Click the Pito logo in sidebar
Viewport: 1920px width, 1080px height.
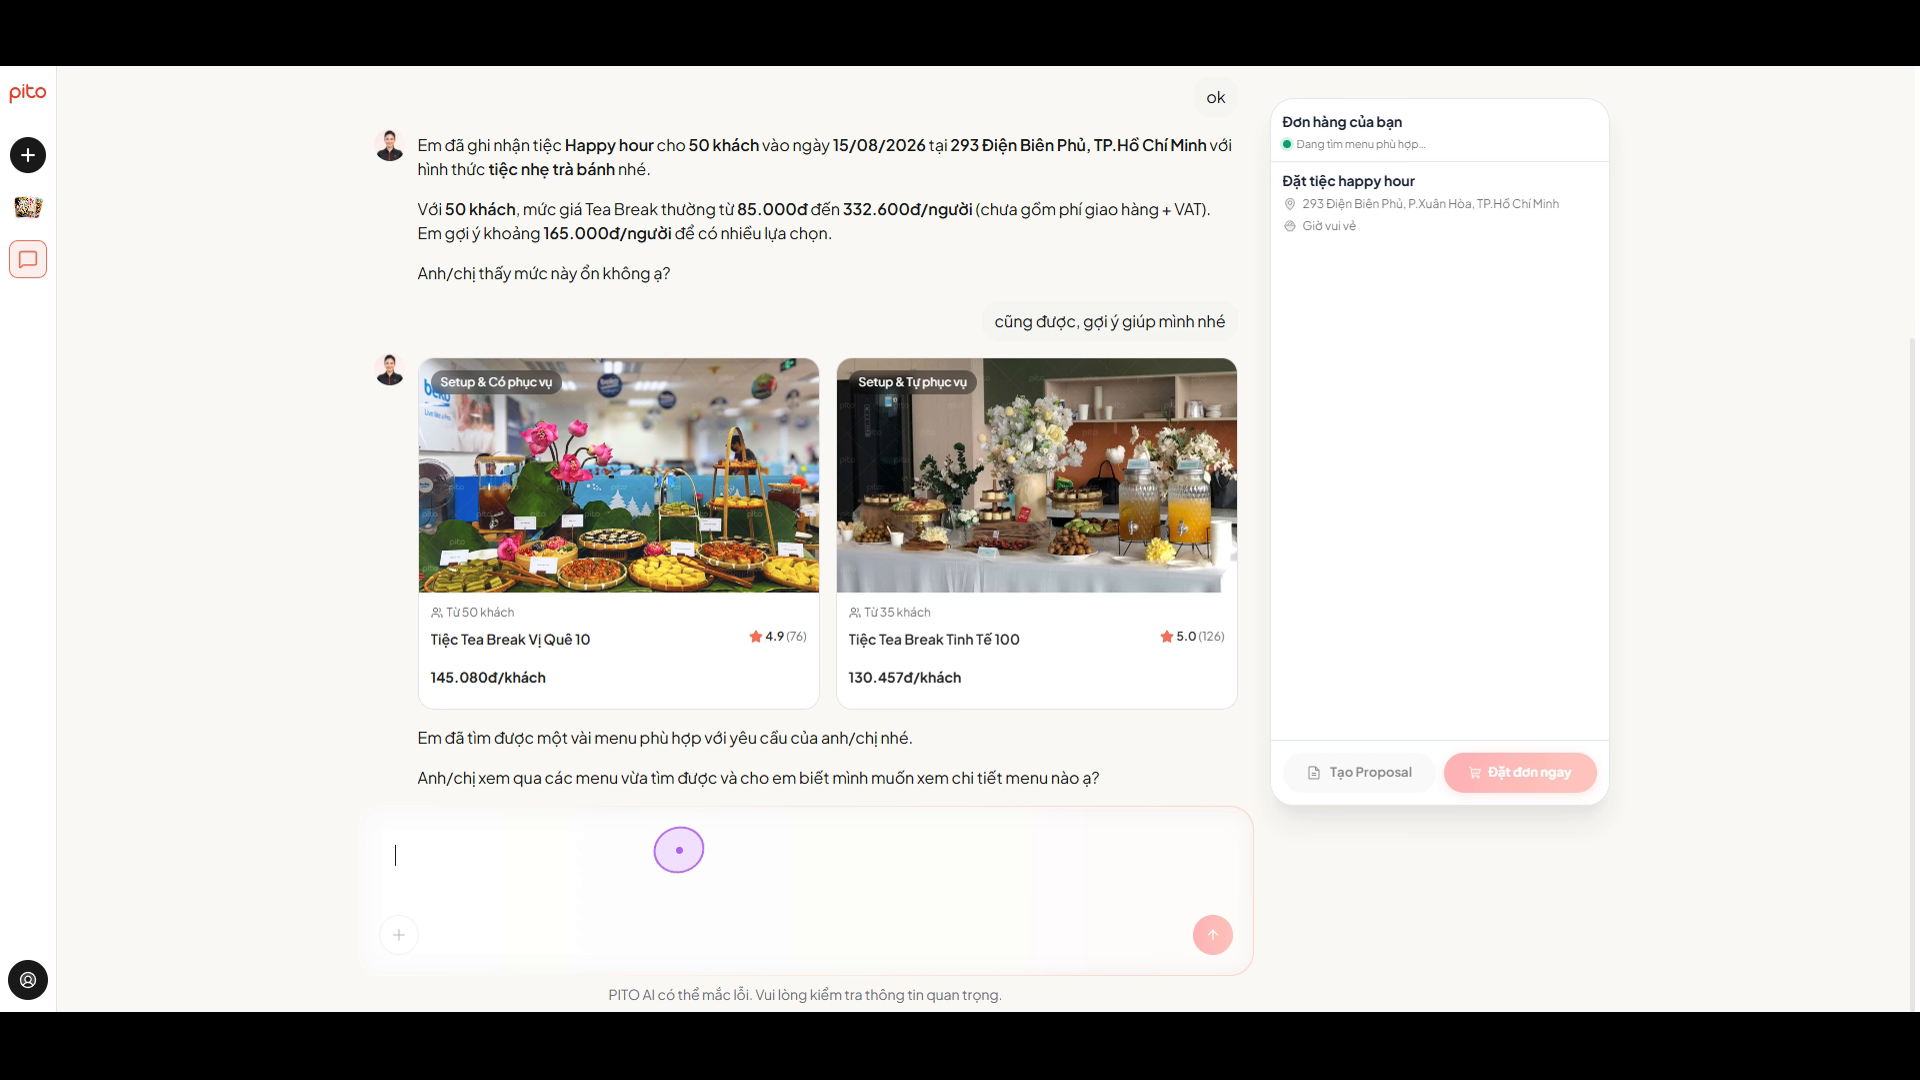coord(28,93)
